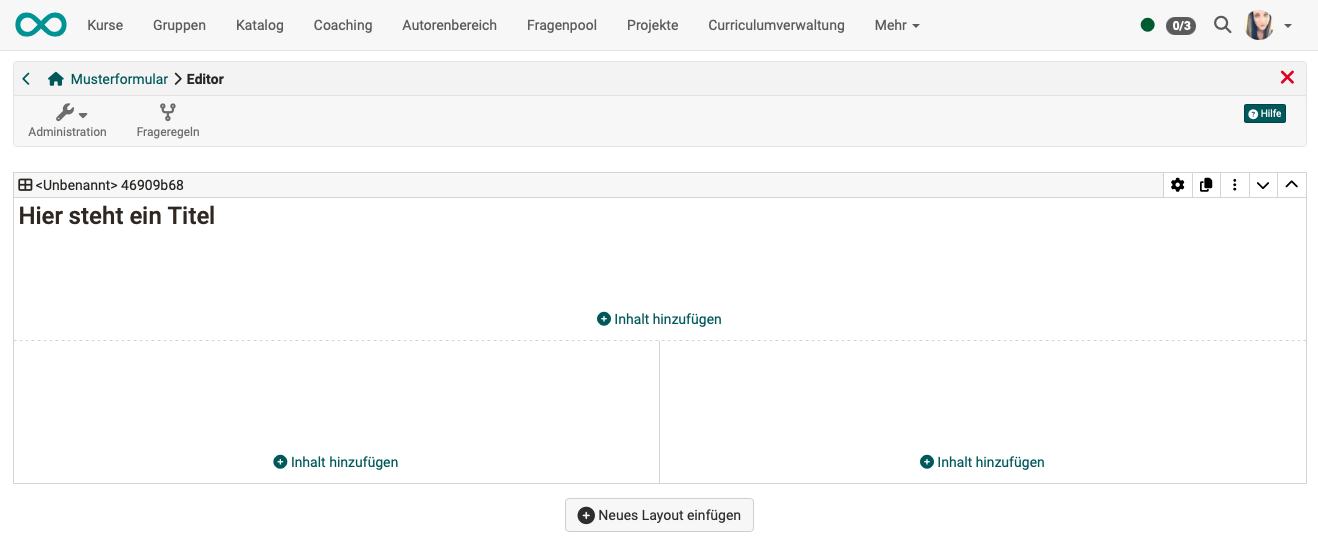The width and height of the screenshot is (1318, 557).
Task: Duplicate the layout with copy icon
Action: tap(1206, 185)
